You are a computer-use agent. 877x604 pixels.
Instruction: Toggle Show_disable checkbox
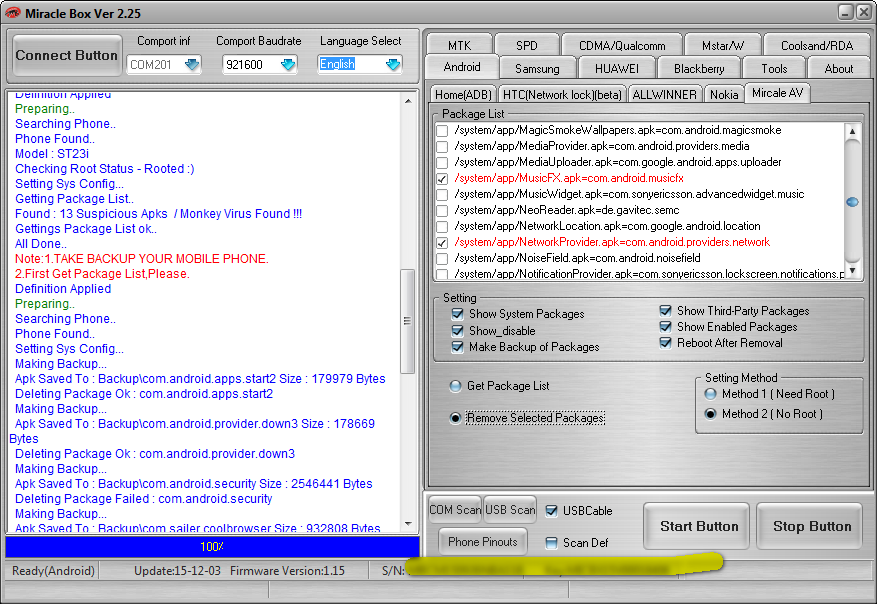[x=458, y=331]
